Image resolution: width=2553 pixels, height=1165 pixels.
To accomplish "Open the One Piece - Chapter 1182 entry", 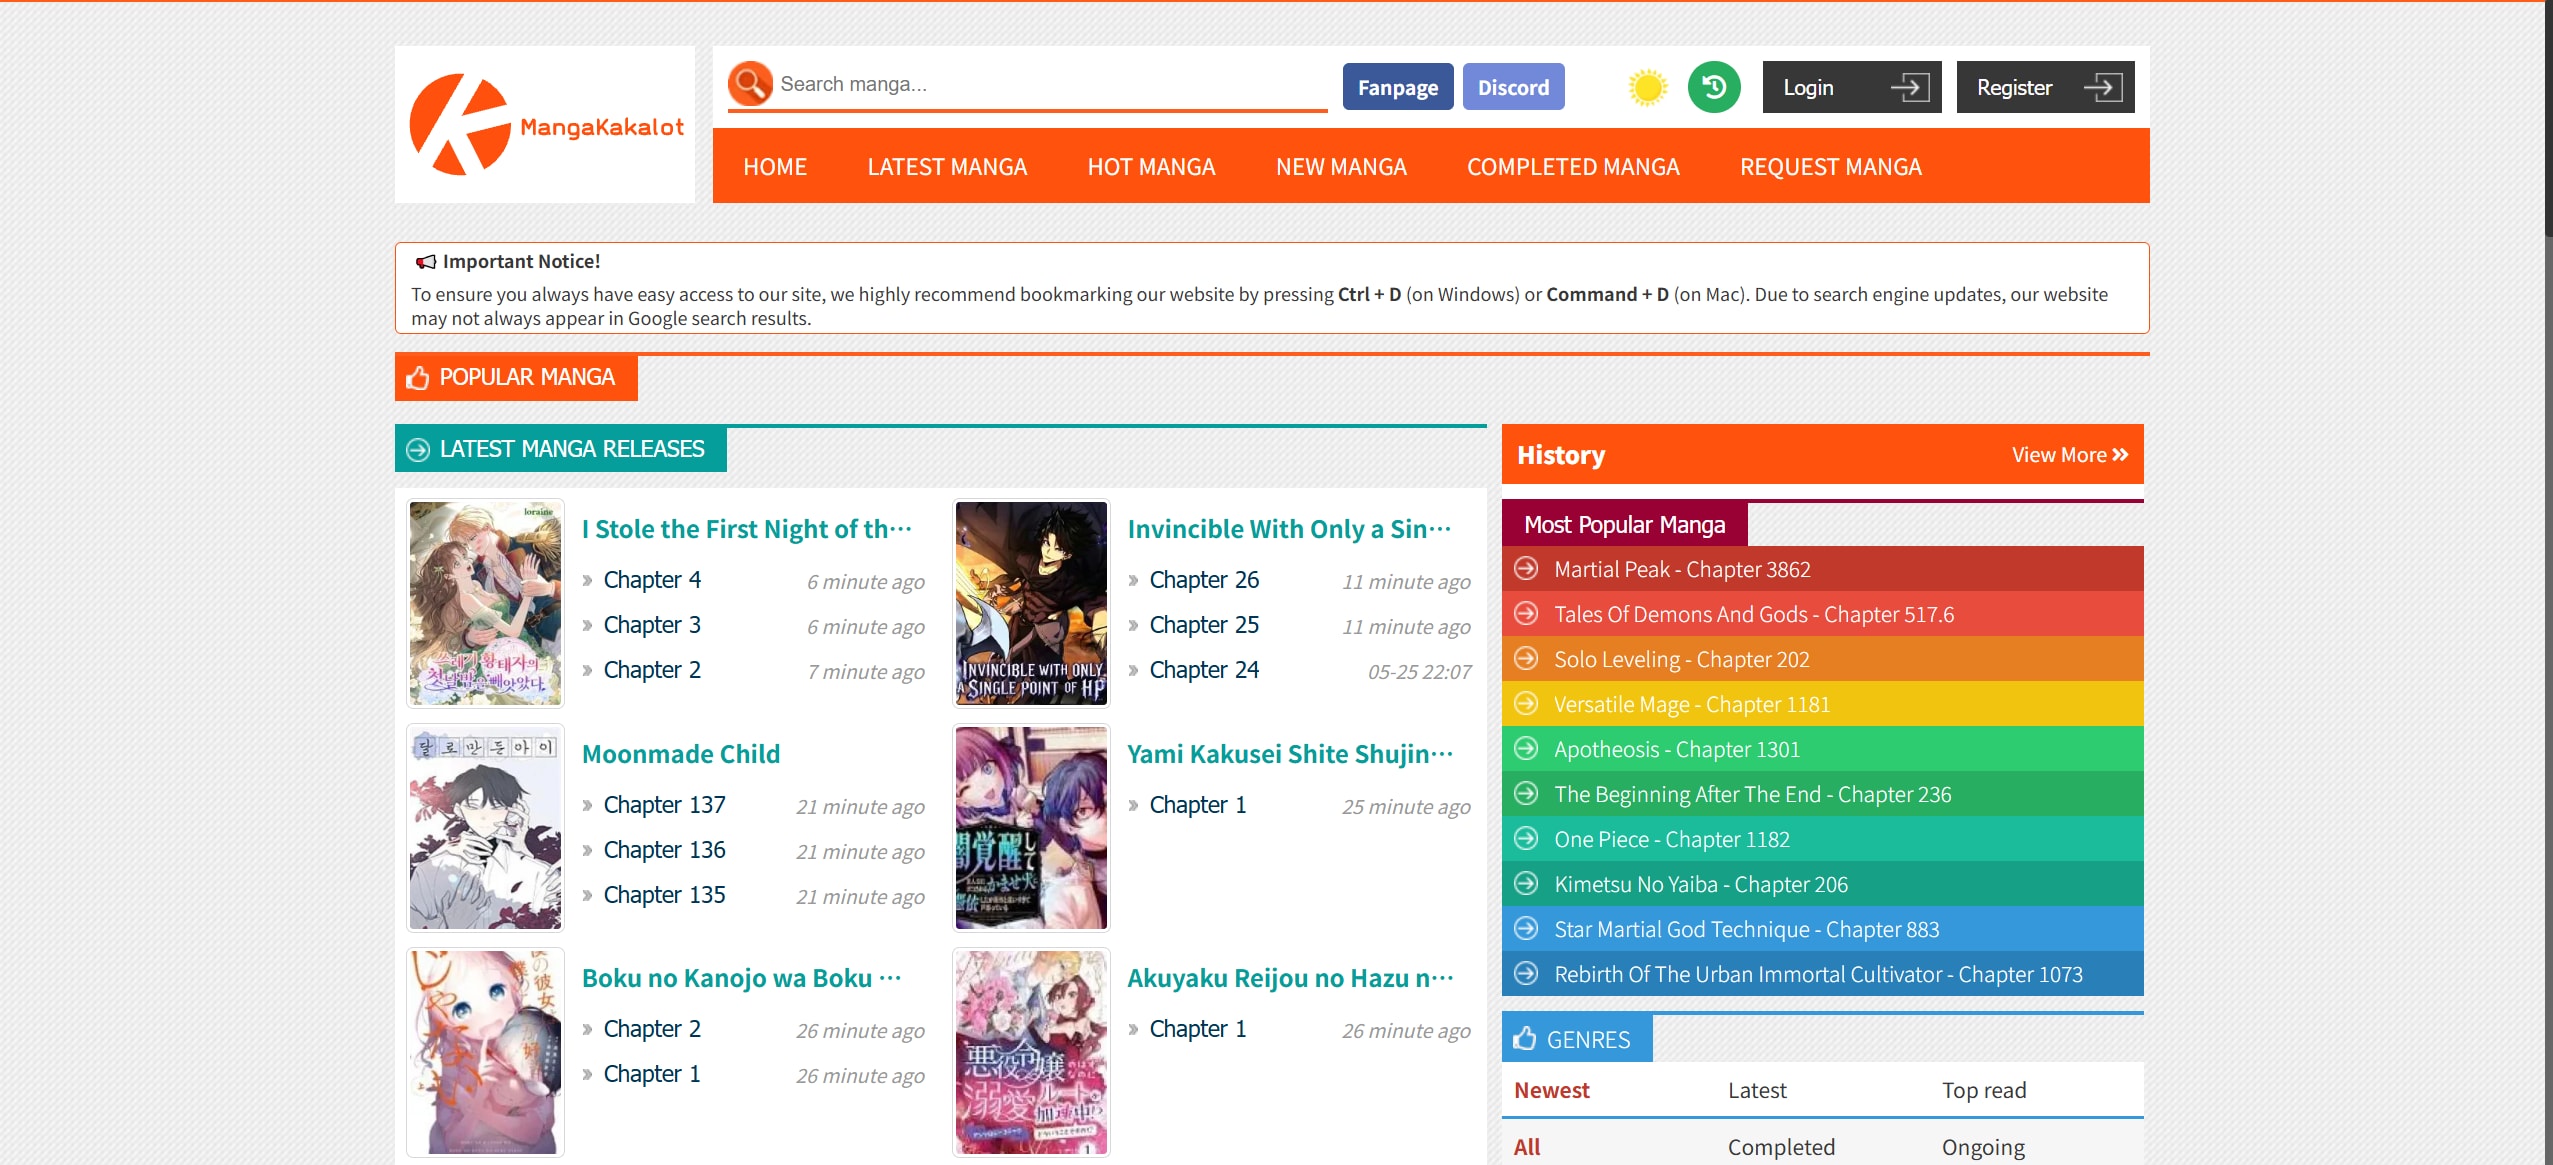I will [x=1823, y=839].
